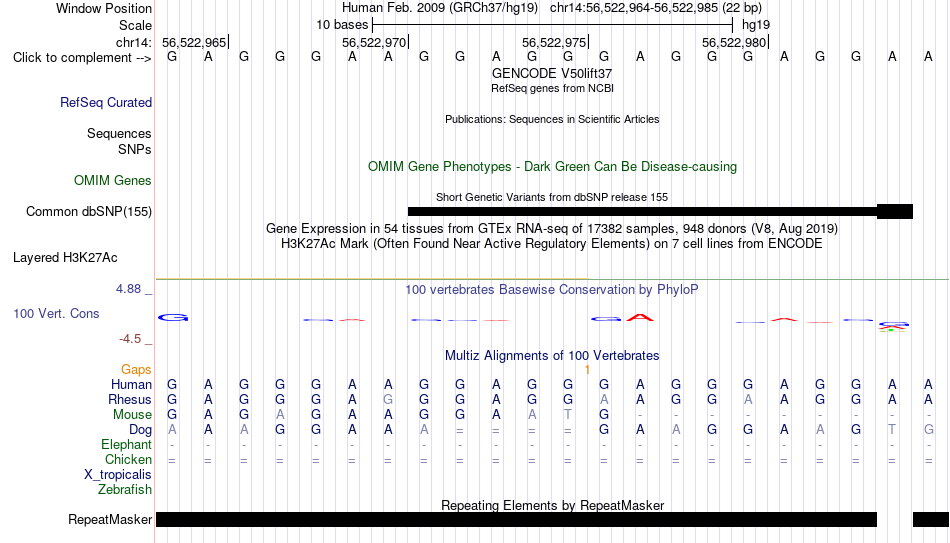This screenshot has width=950, height=543.
Task: Click the 'OMIM Gene Phenotypes' green track title
Action: [x=552, y=167]
